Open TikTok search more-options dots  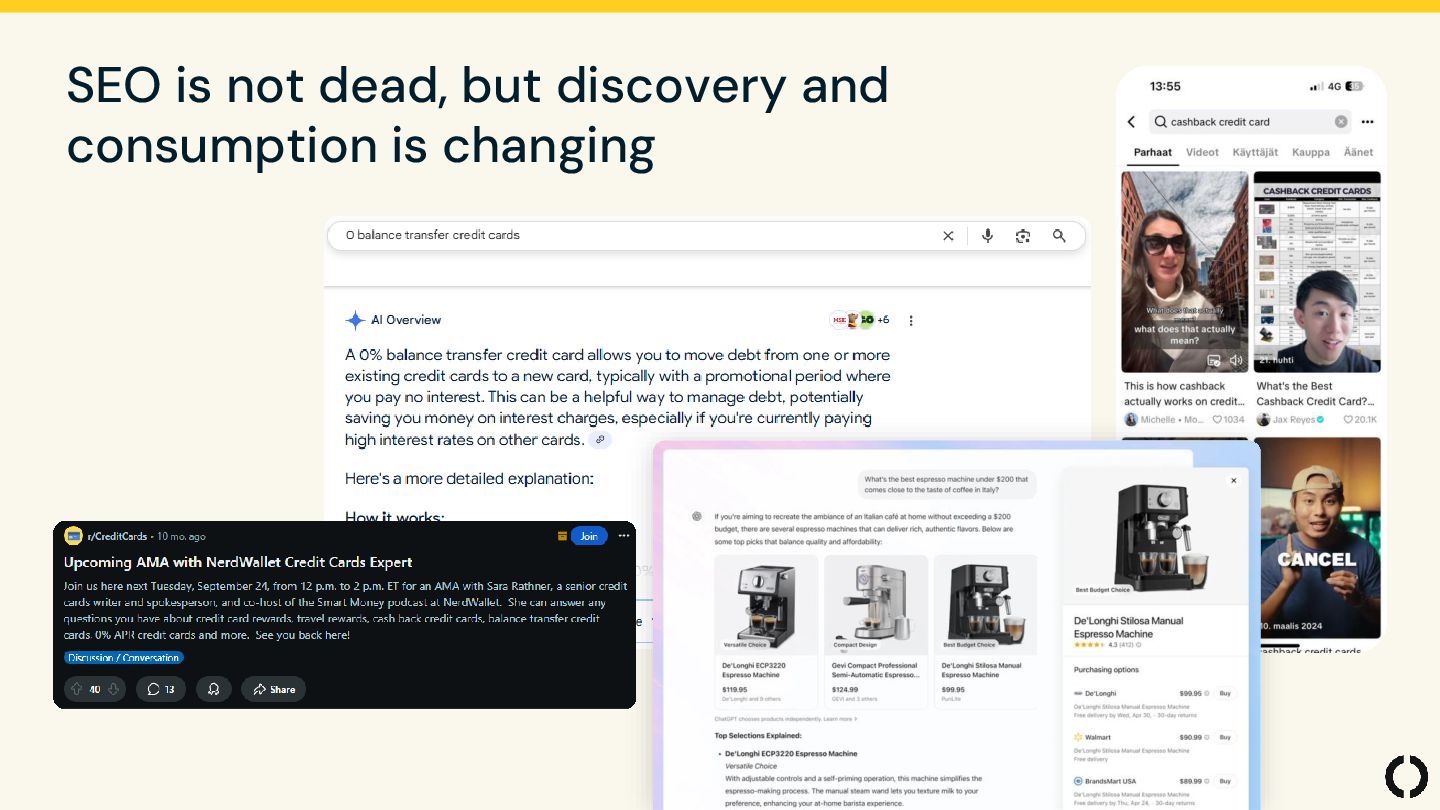pyautogui.click(x=1367, y=122)
